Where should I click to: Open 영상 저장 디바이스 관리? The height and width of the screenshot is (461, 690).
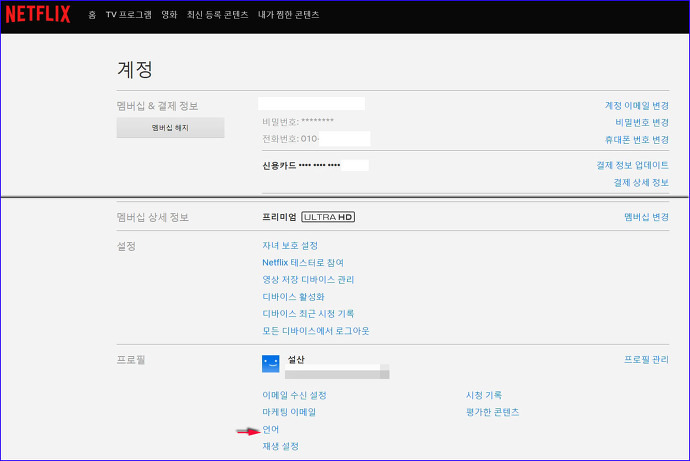[308, 279]
